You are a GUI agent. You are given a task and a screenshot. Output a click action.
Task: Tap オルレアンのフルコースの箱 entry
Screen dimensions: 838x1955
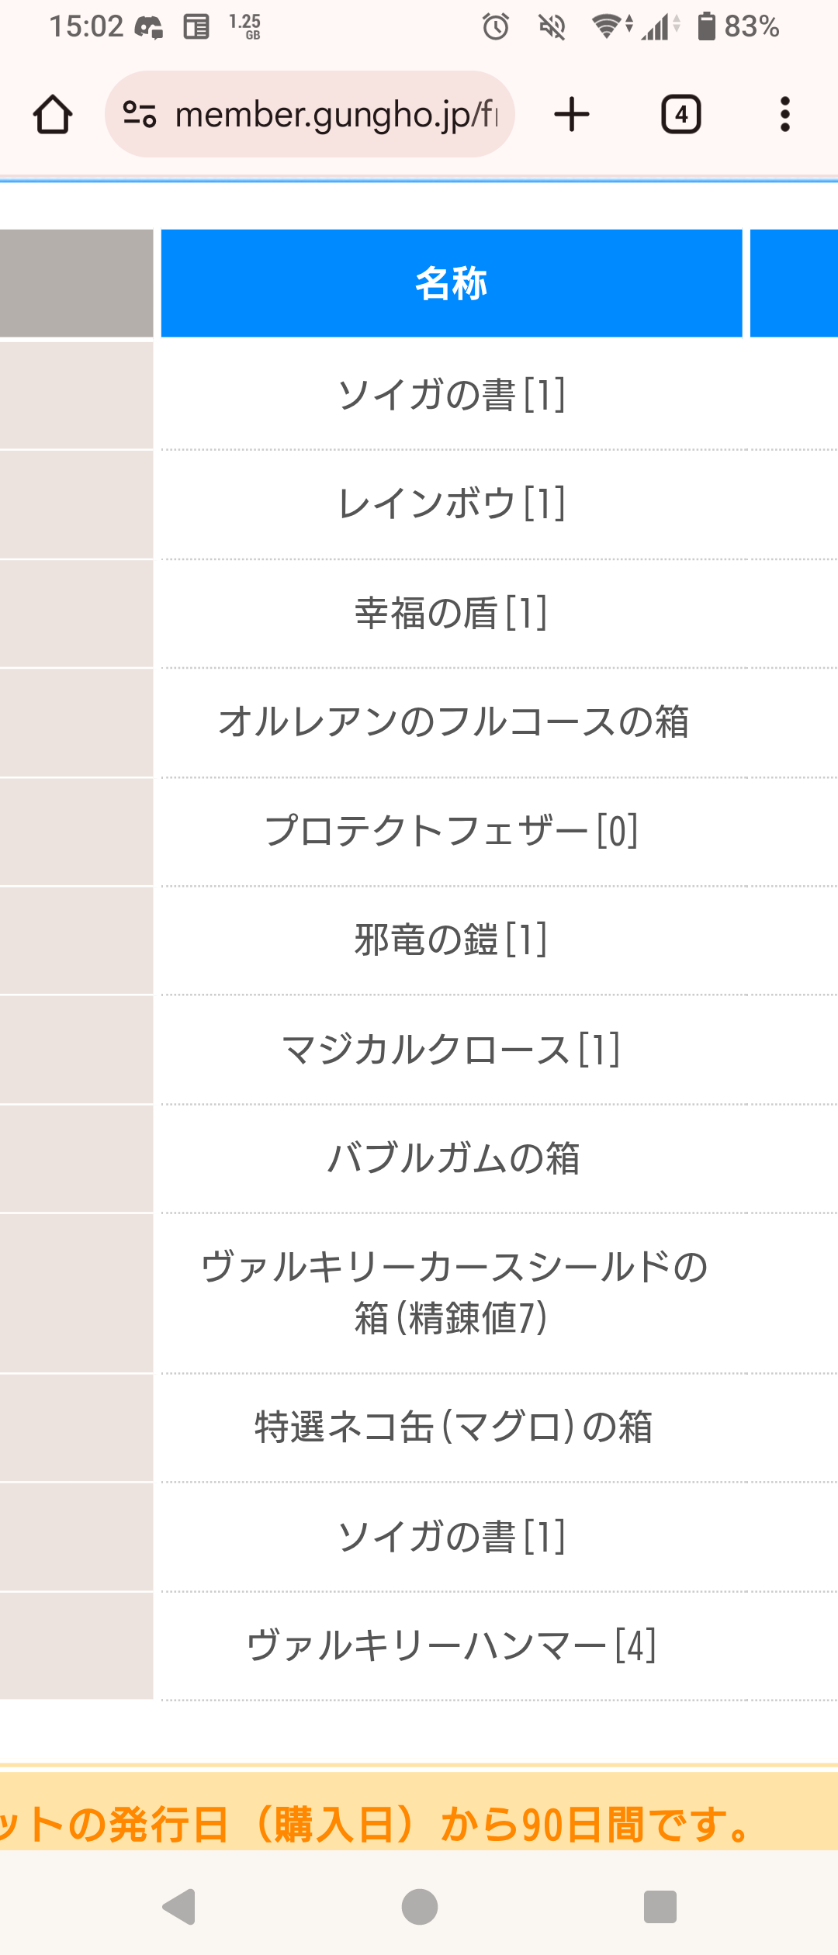[x=453, y=722]
